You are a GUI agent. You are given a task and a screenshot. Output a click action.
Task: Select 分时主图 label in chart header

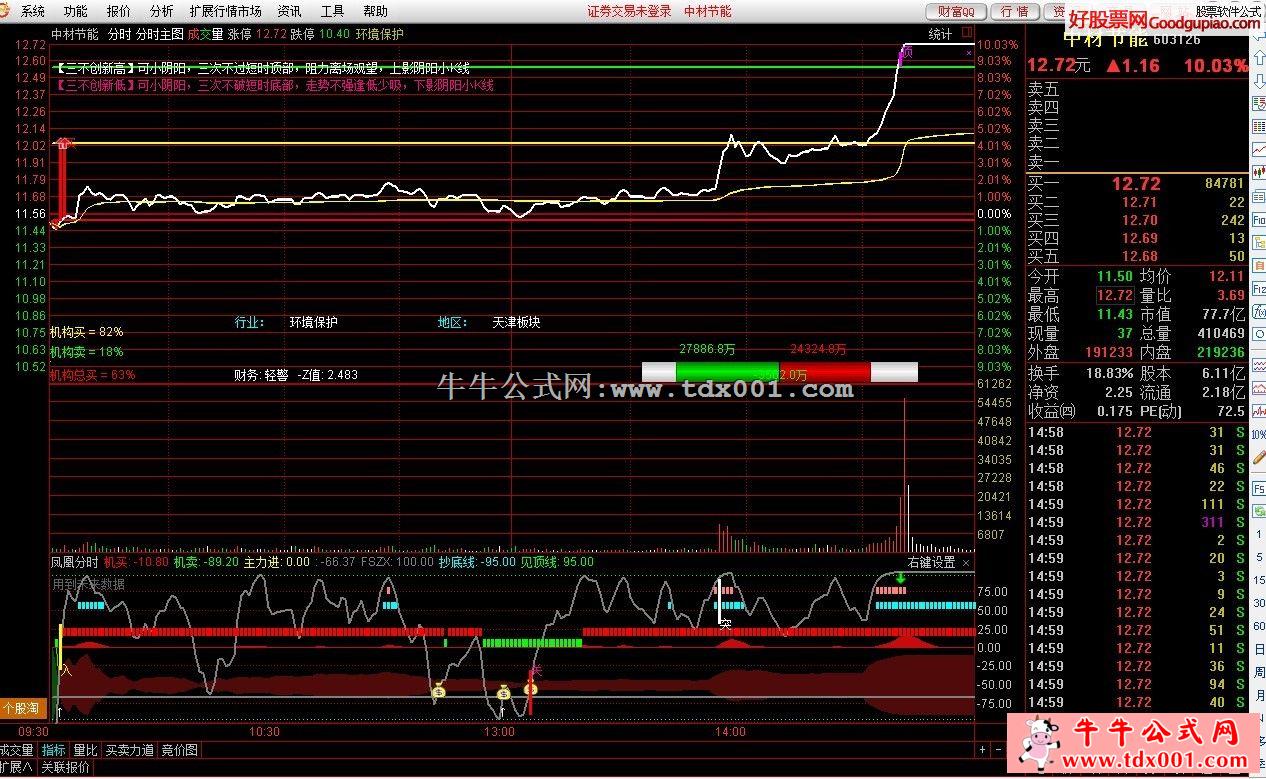(x=159, y=34)
